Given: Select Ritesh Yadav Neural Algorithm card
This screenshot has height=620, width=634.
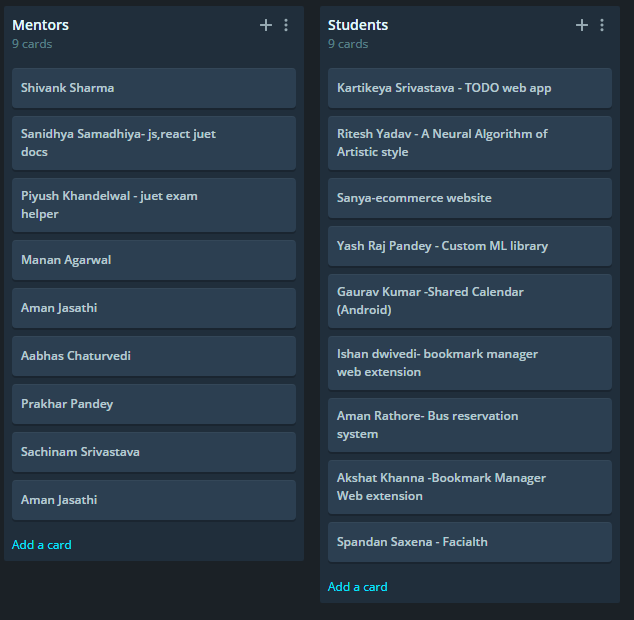Looking at the screenshot, I should click(470, 143).
